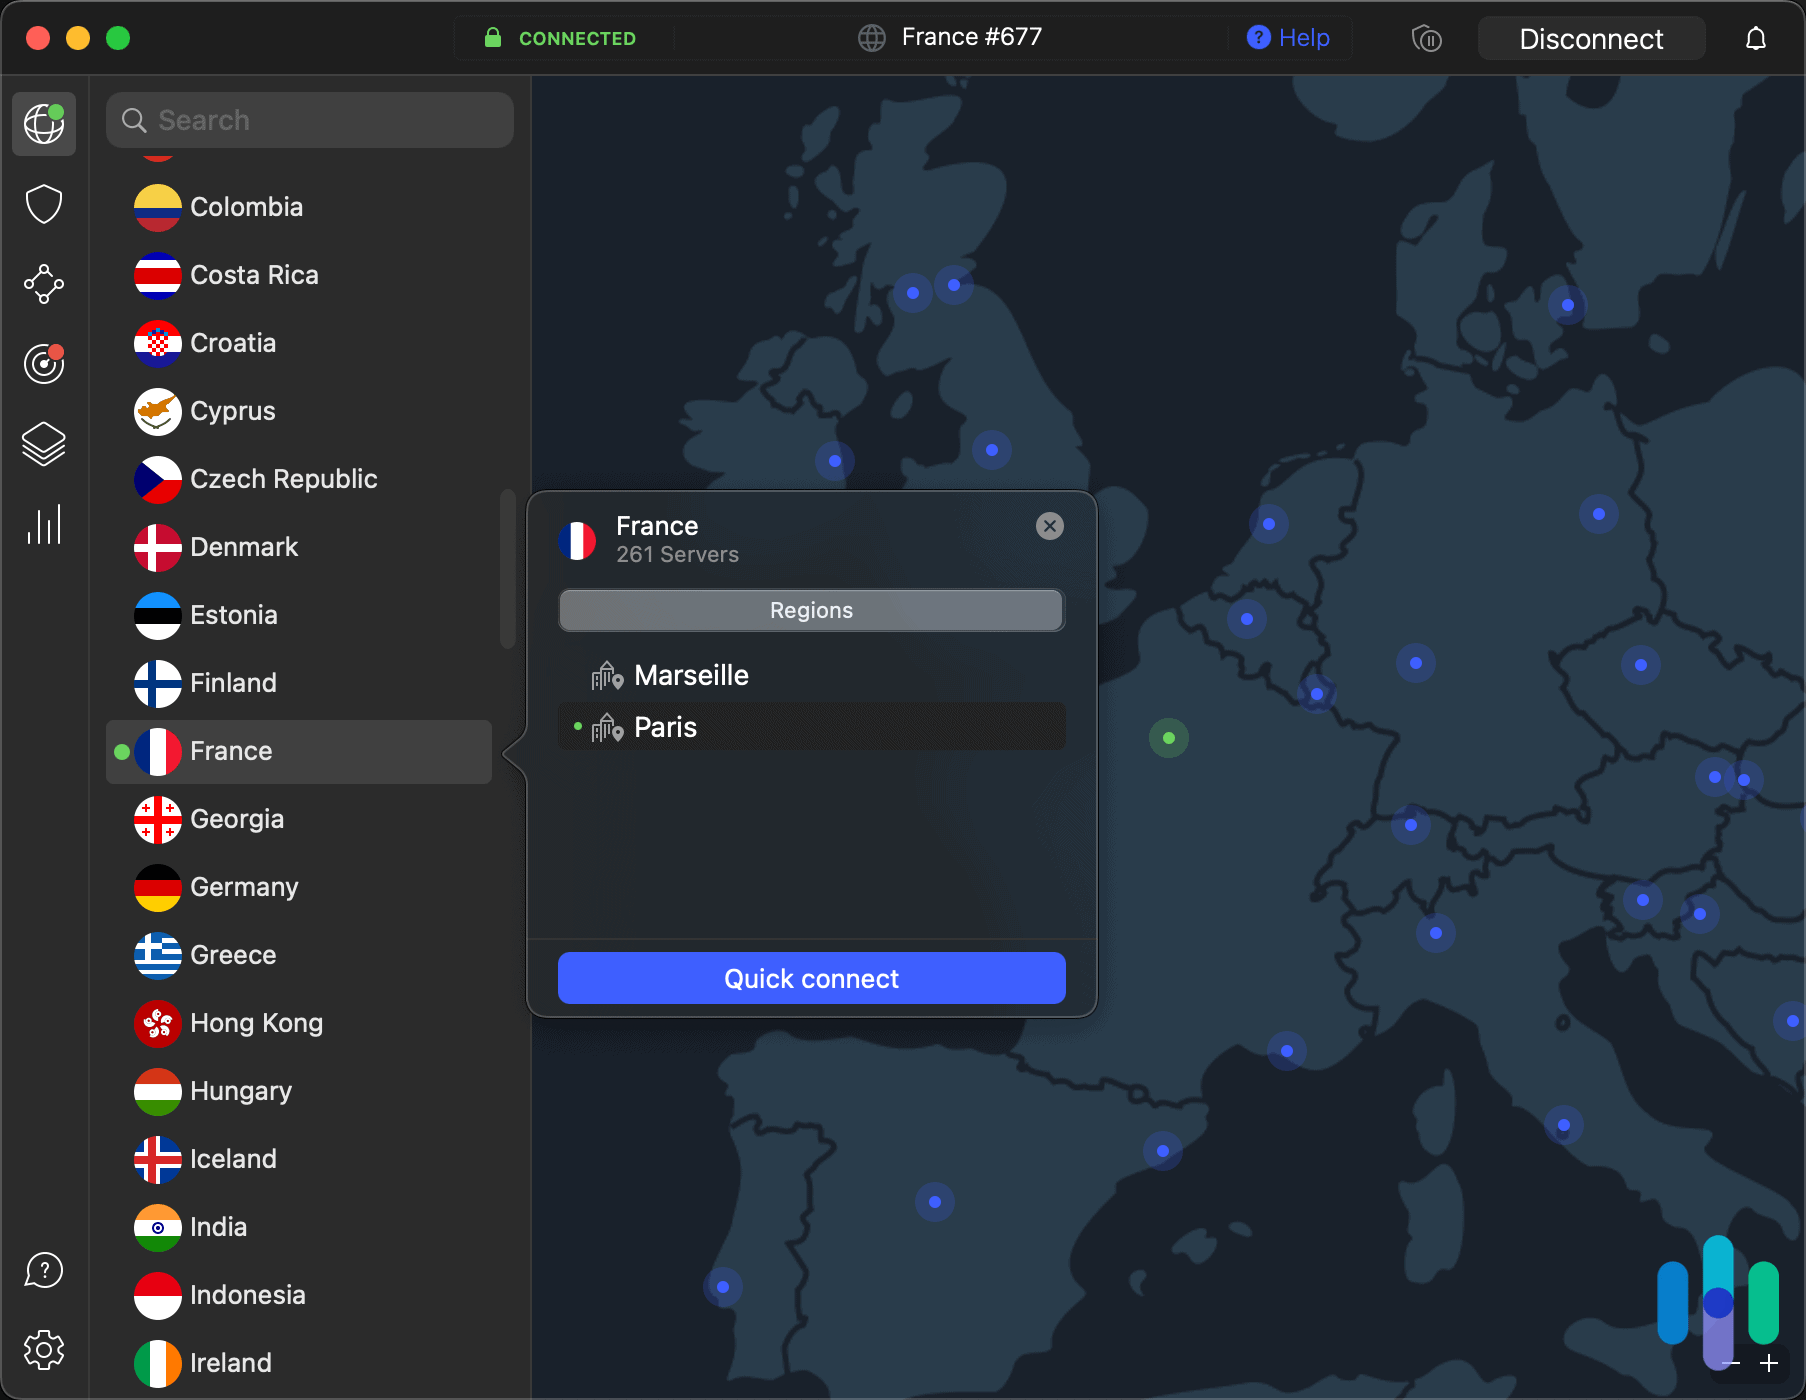Open the Regions selector for France
The image size is (1806, 1400).
click(810, 610)
